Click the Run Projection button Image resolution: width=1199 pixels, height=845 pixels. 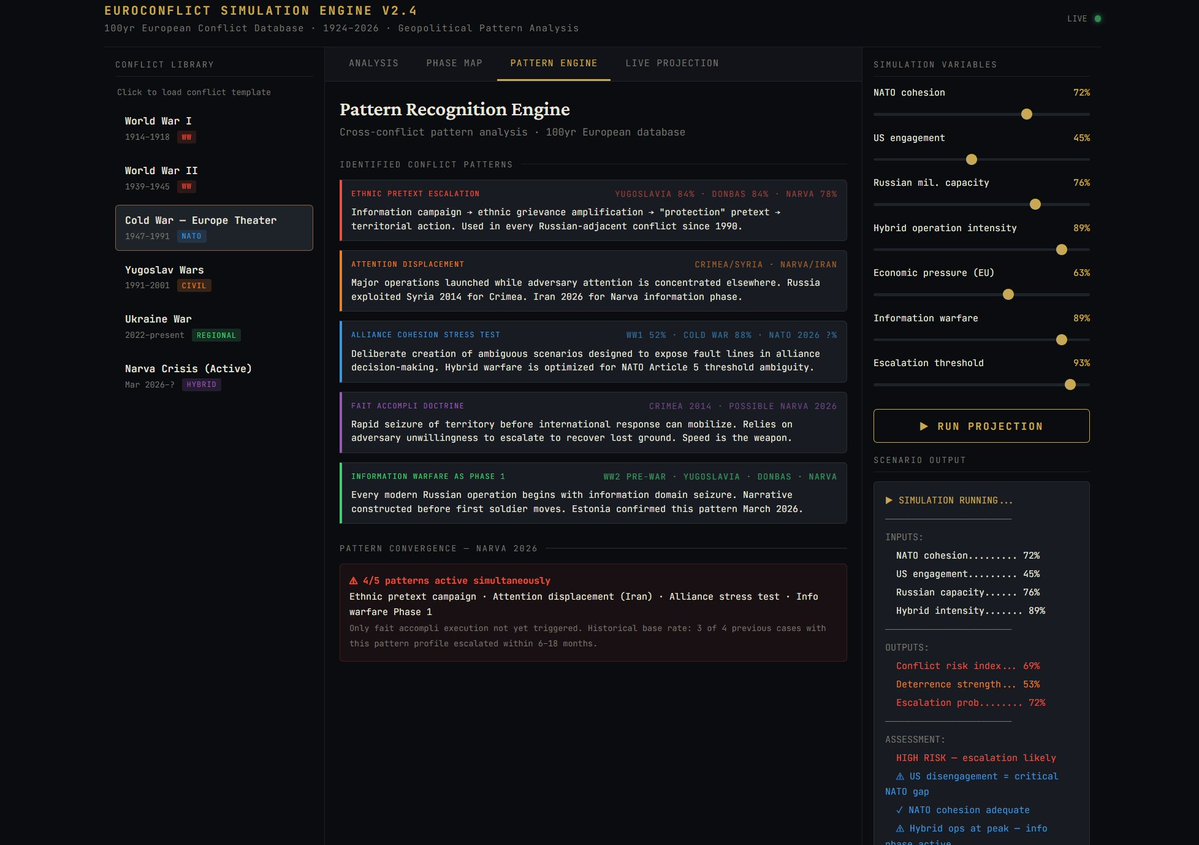pos(981,426)
